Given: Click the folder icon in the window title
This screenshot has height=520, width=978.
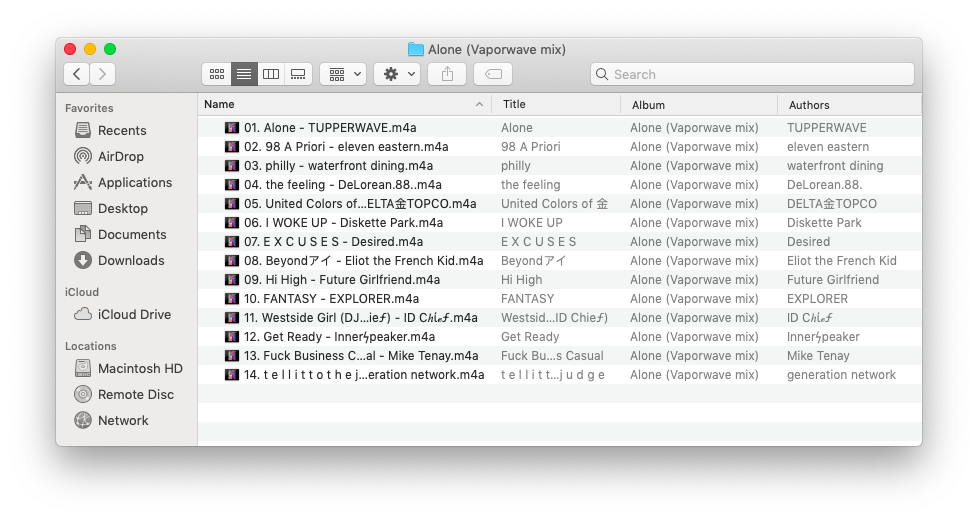Looking at the screenshot, I should (415, 49).
